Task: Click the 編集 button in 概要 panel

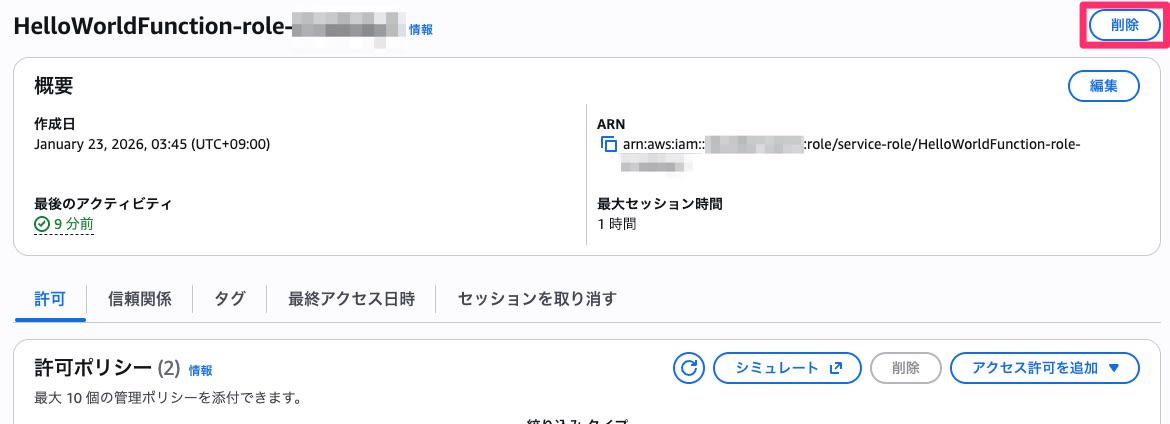Action: [x=1104, y=87]
